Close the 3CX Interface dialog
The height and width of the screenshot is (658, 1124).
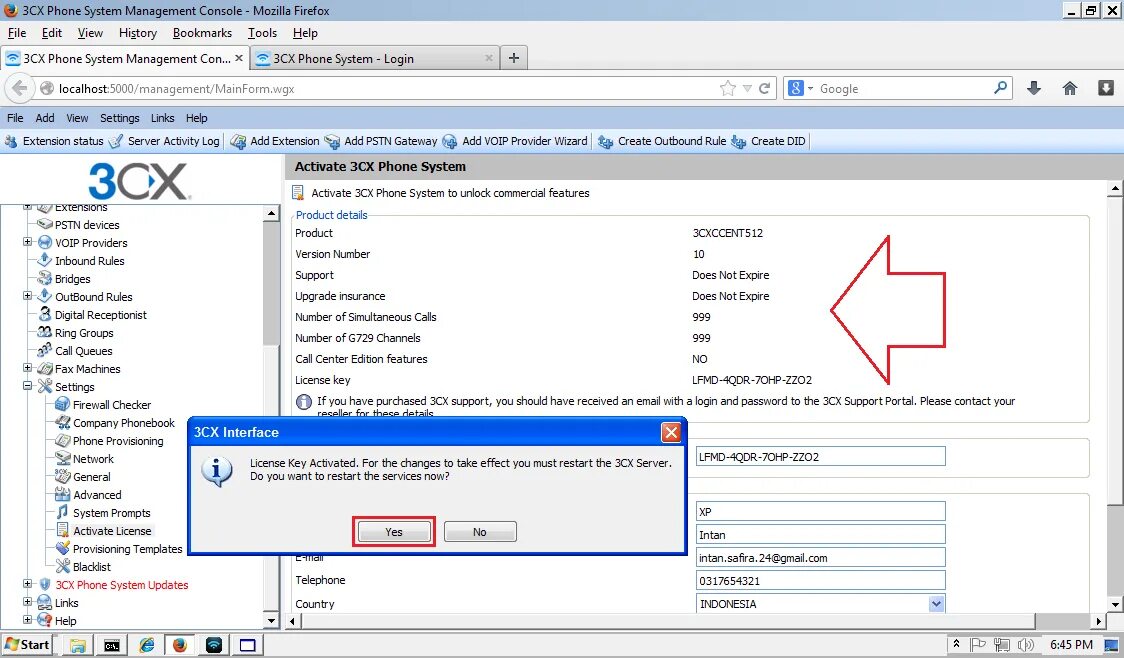pyautogui.click(x=671, y=432)
